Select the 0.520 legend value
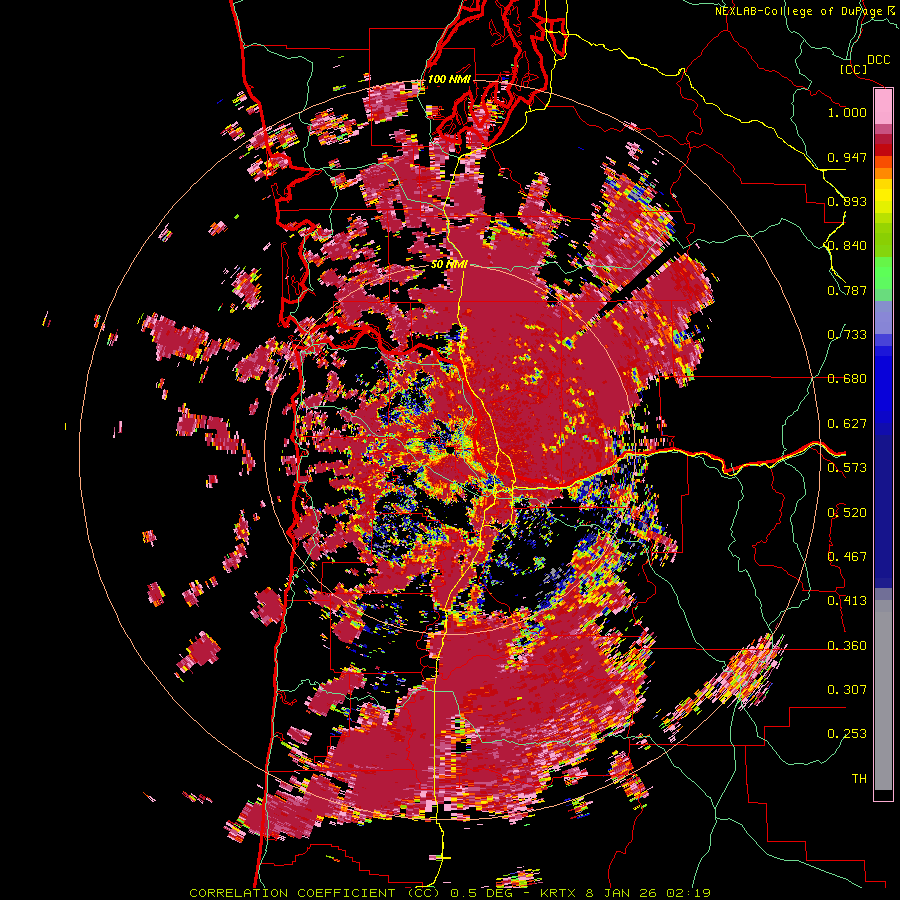Viewport: 900px width, 900px height. [847, 513]
